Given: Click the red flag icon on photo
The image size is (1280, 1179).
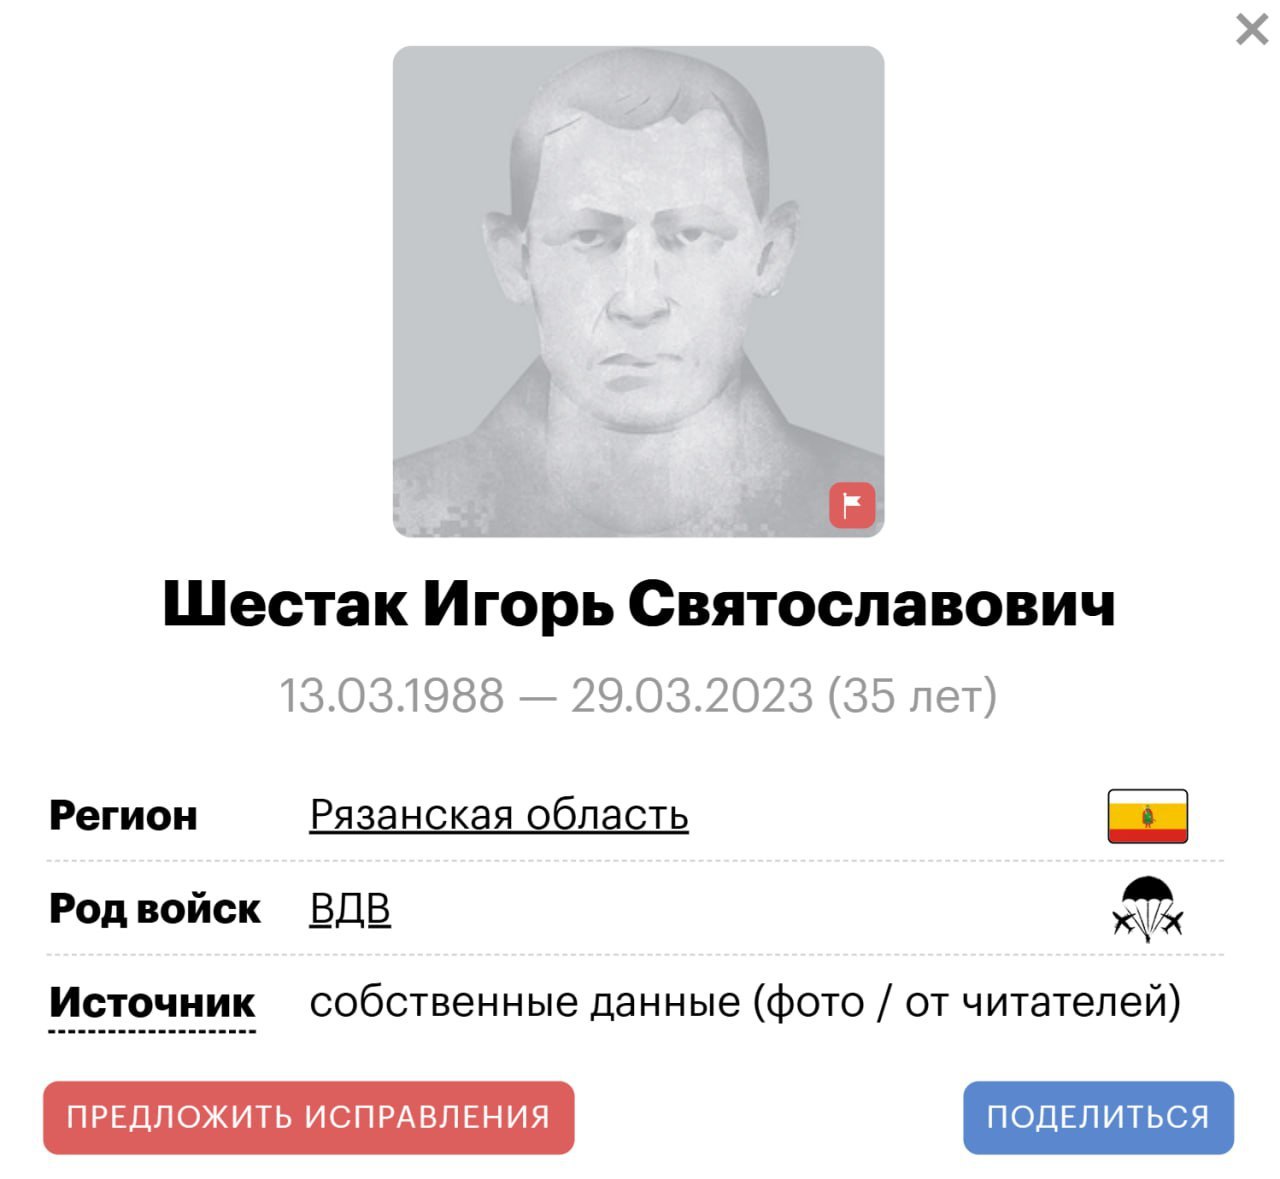Looking at the screenshot, I should click(852, 505).
